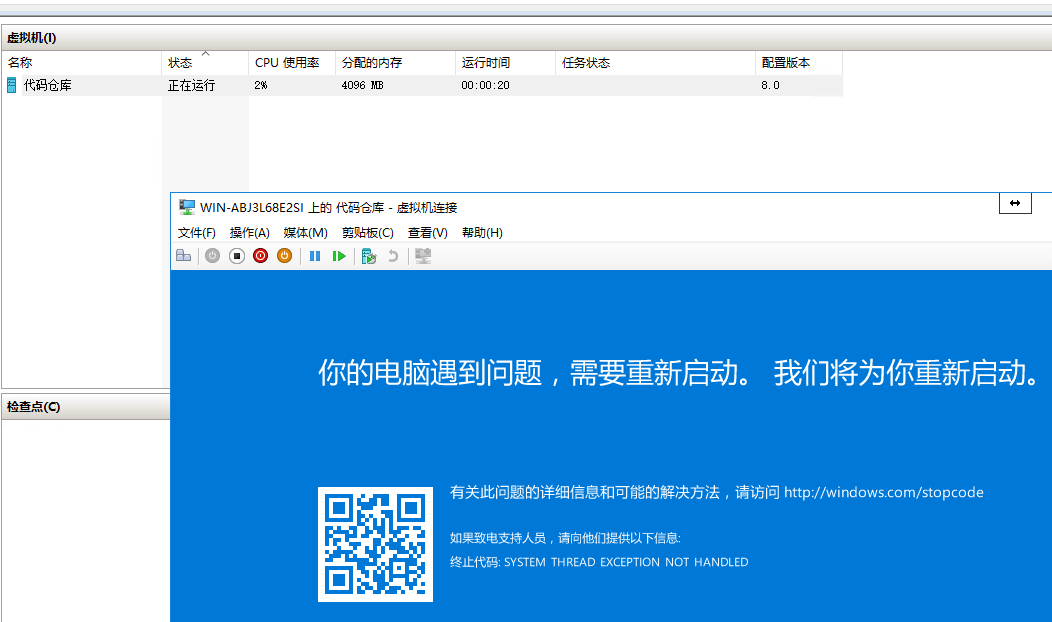Click the grayed-out Start VM power icon
This screenshot has height=622, width=1052.
click(x=212, y=256)
